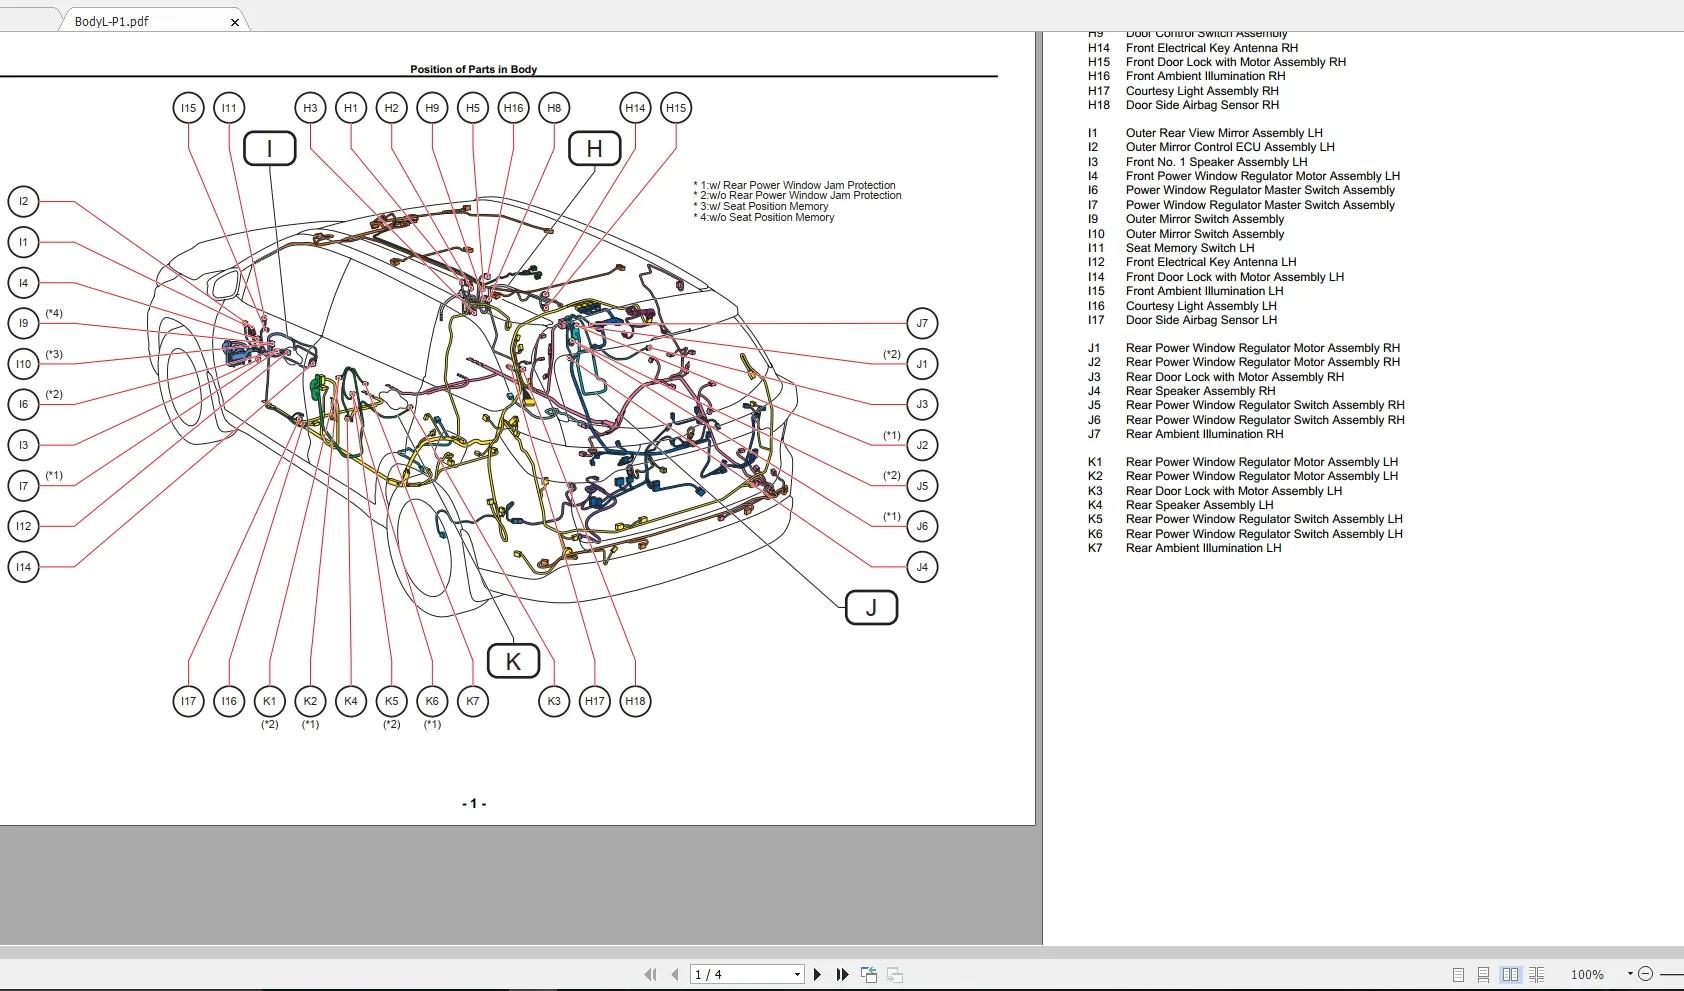Click the H3 callout circle

coord(310,108)
